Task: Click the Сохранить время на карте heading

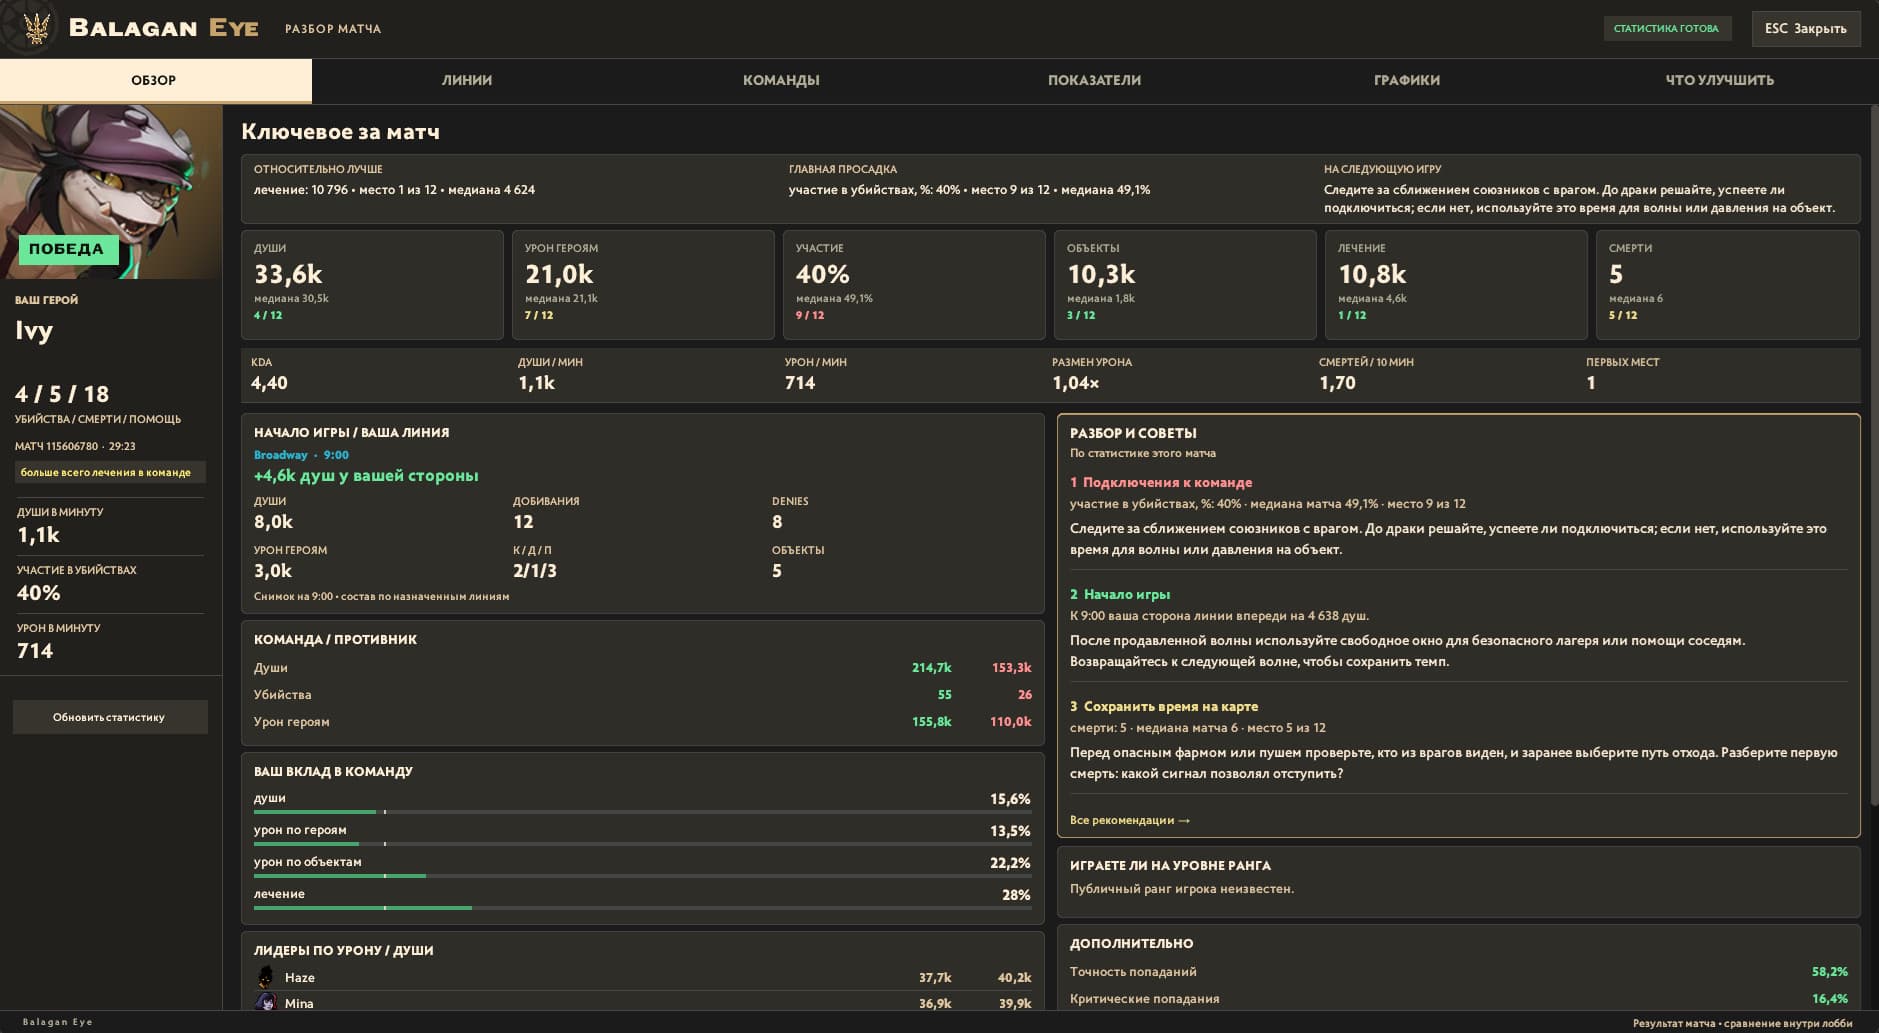Action: tap(1164, 706)
